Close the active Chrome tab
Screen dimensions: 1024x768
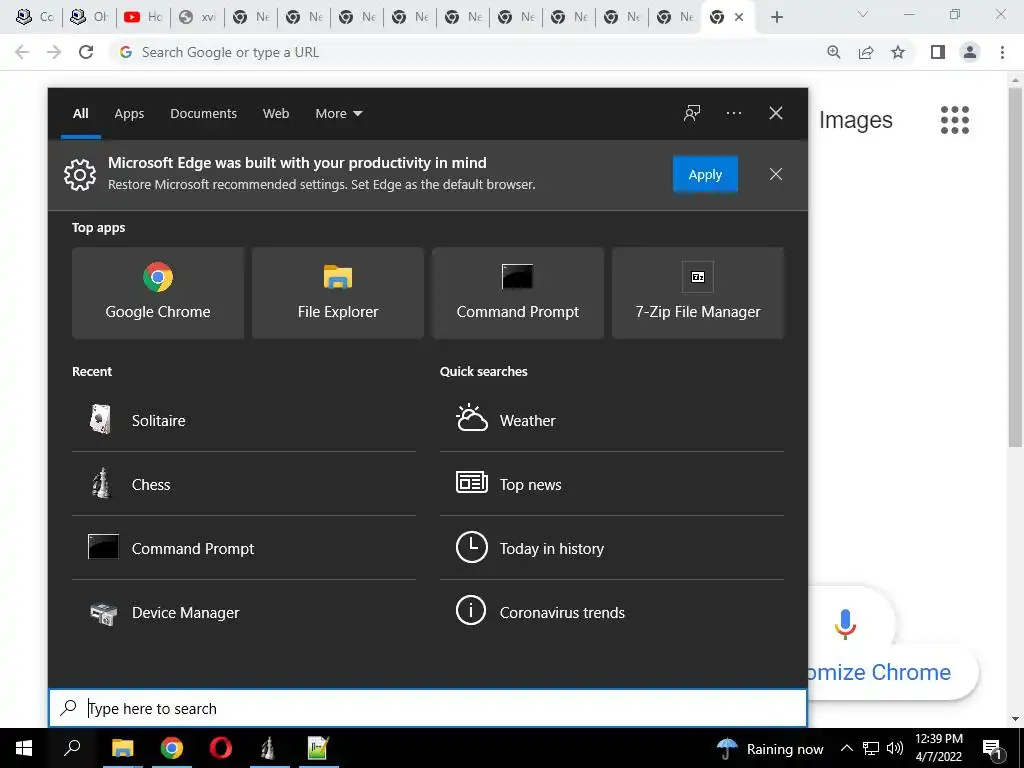[x=739, y=18]
